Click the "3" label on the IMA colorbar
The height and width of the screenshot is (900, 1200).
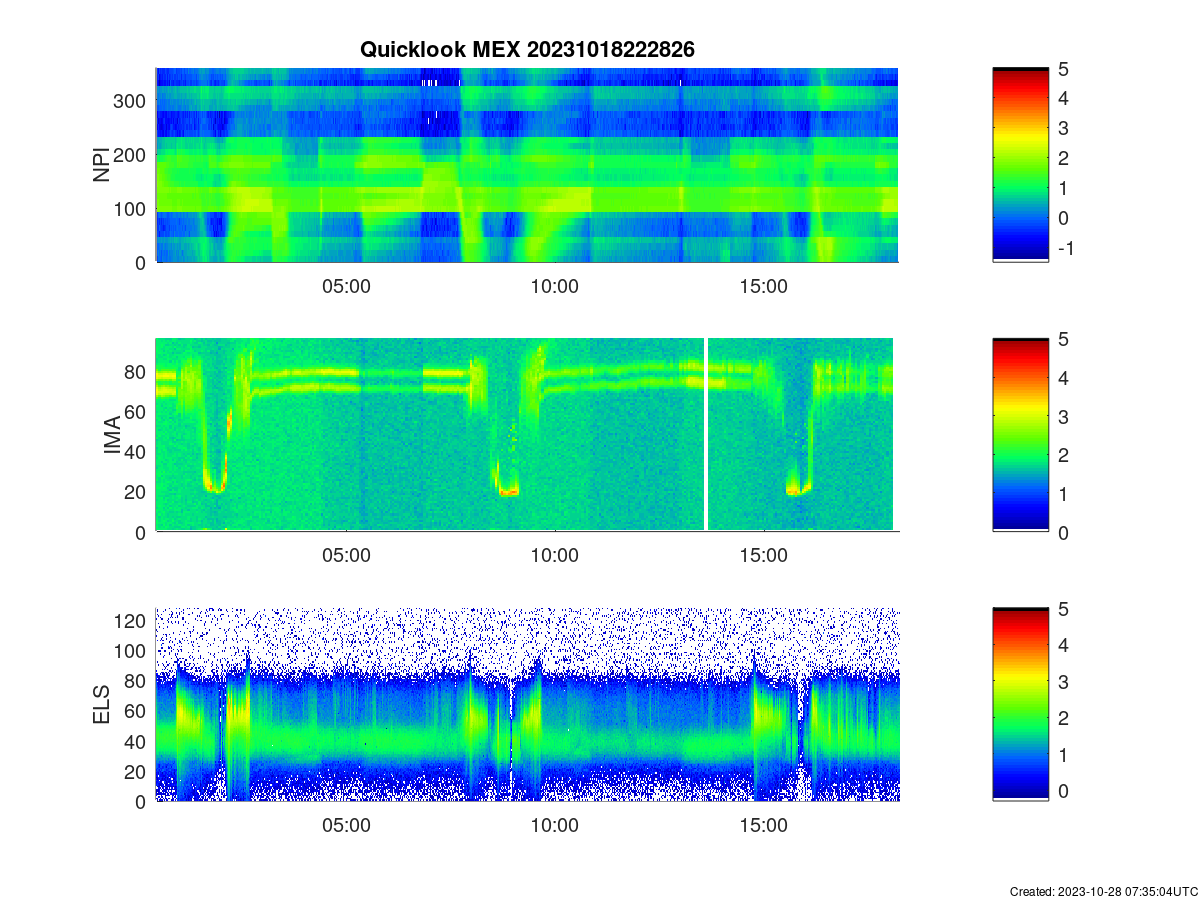pos(1063,416)
